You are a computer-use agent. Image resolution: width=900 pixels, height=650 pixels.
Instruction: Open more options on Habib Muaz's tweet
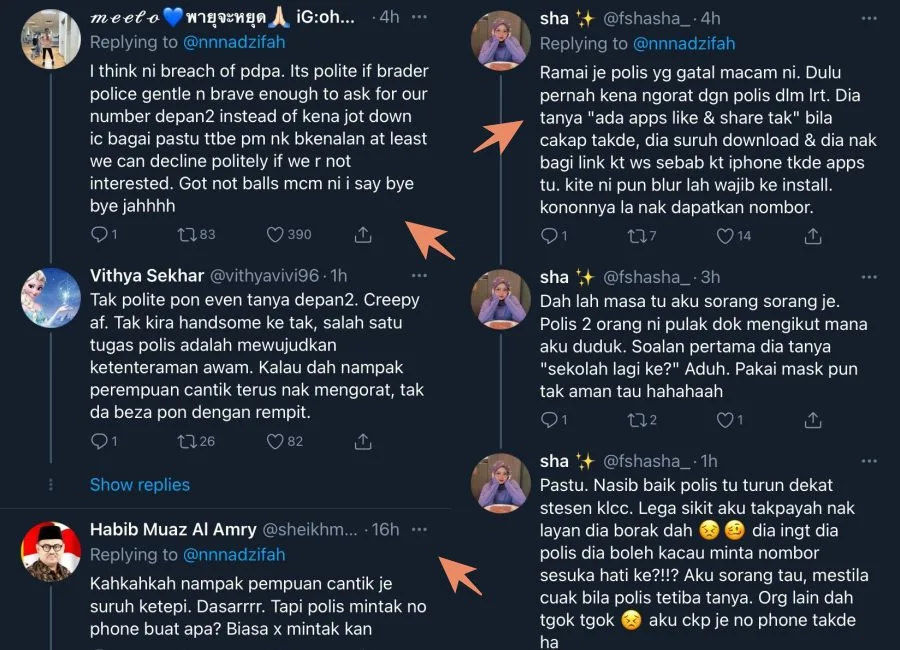tap(420, 529)
